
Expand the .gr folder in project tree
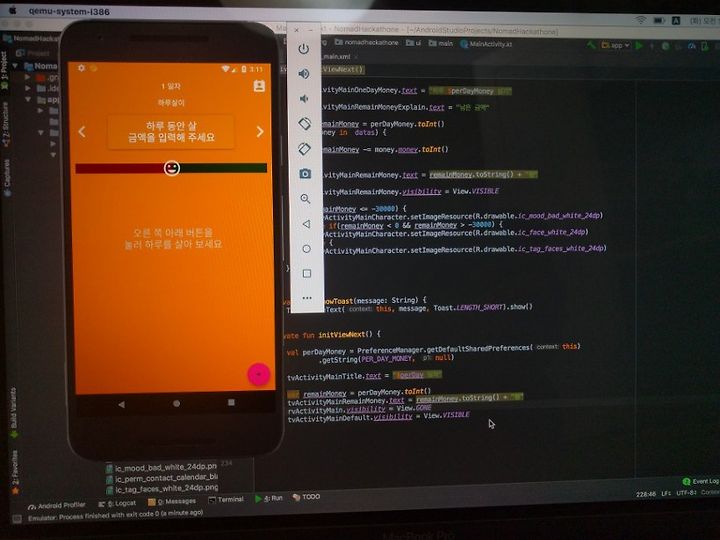28,77
